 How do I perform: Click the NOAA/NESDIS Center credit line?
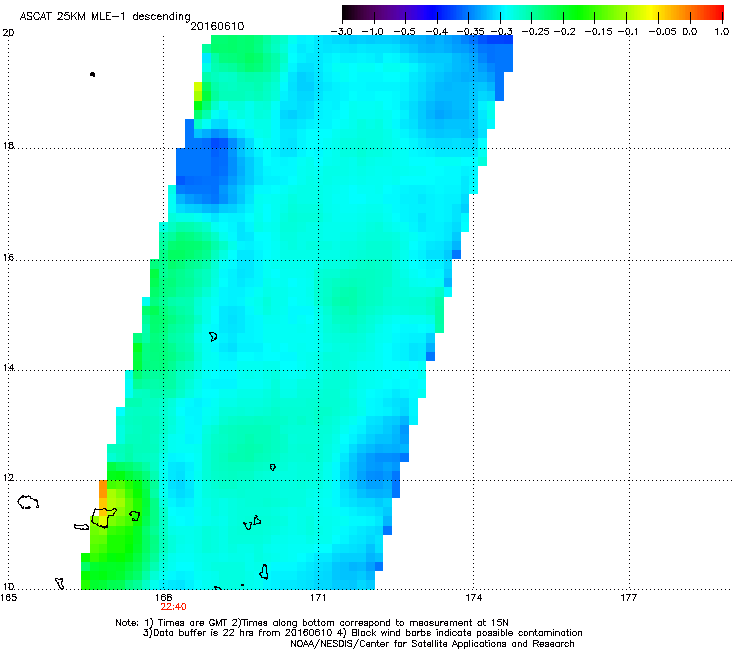point(432,643)
